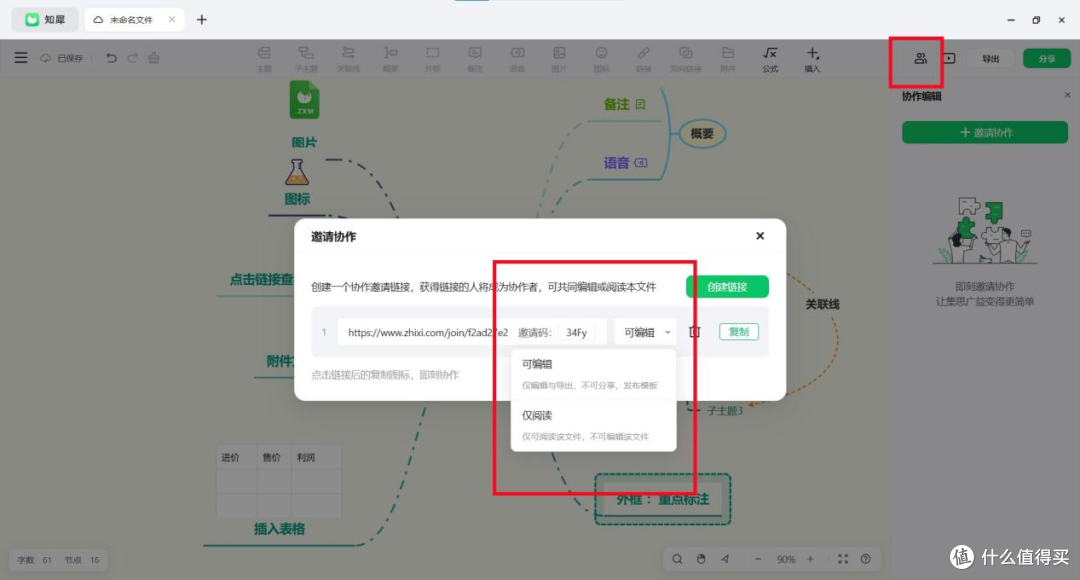
Task: Select the 概要 summary tool
Action: click(x=391, y=59)
